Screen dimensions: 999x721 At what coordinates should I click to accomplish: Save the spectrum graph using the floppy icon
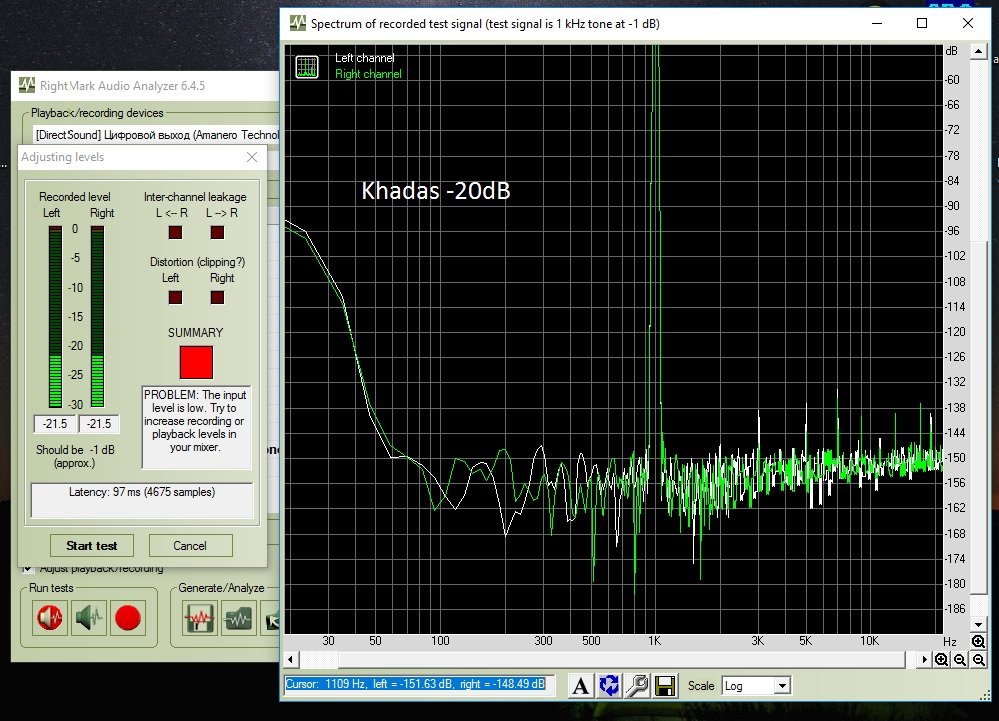click(x=664, y=686)
